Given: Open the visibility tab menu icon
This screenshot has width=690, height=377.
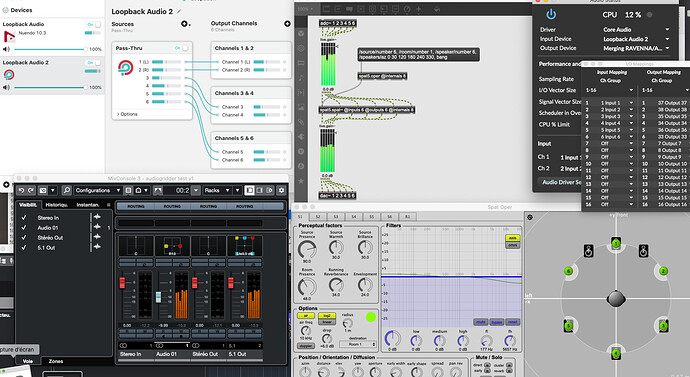Looking at the screenshot, I should [x=108, y=205].
